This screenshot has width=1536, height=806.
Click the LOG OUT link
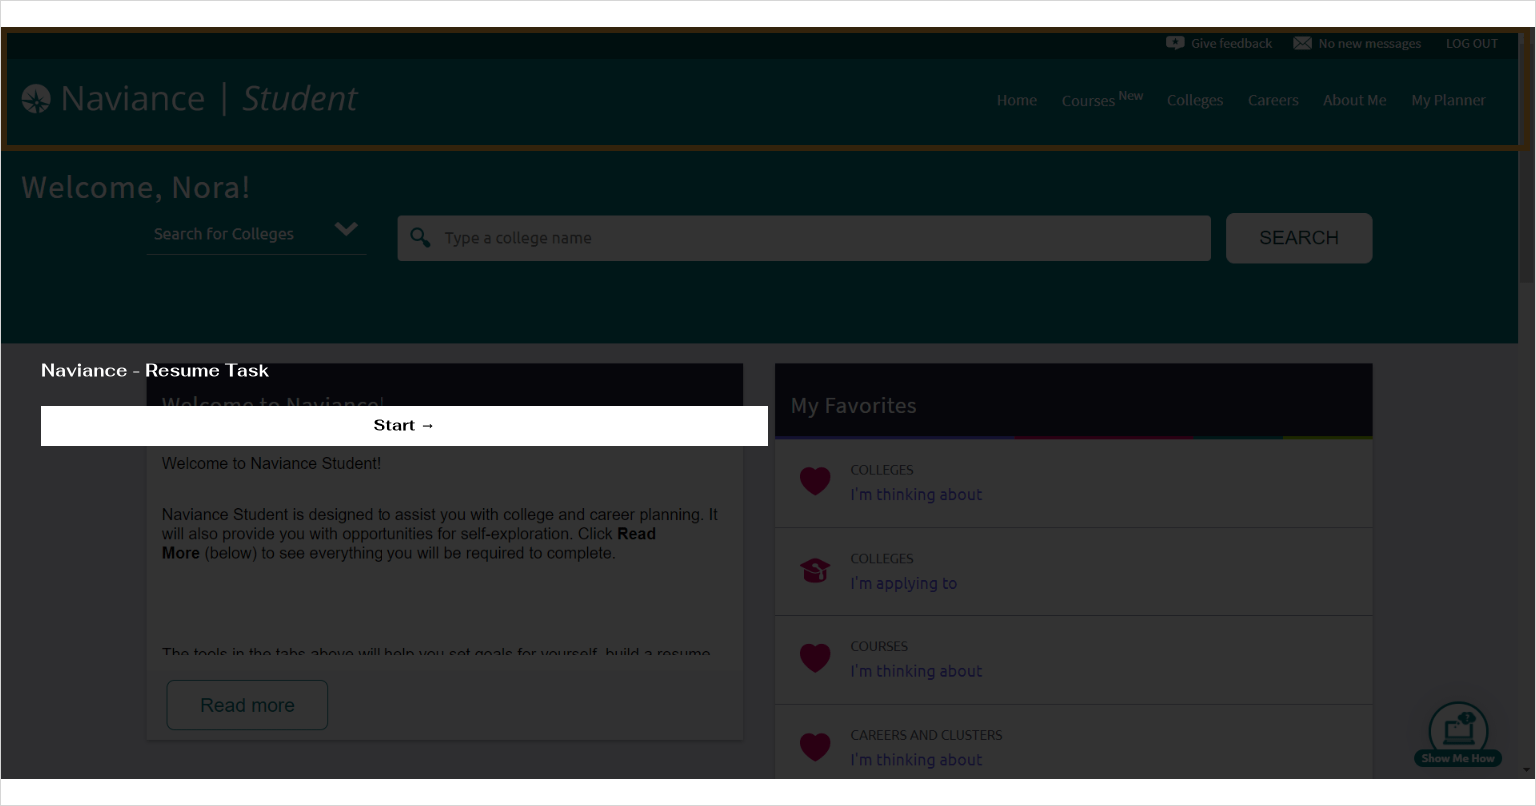click(x=1472, y=43)
